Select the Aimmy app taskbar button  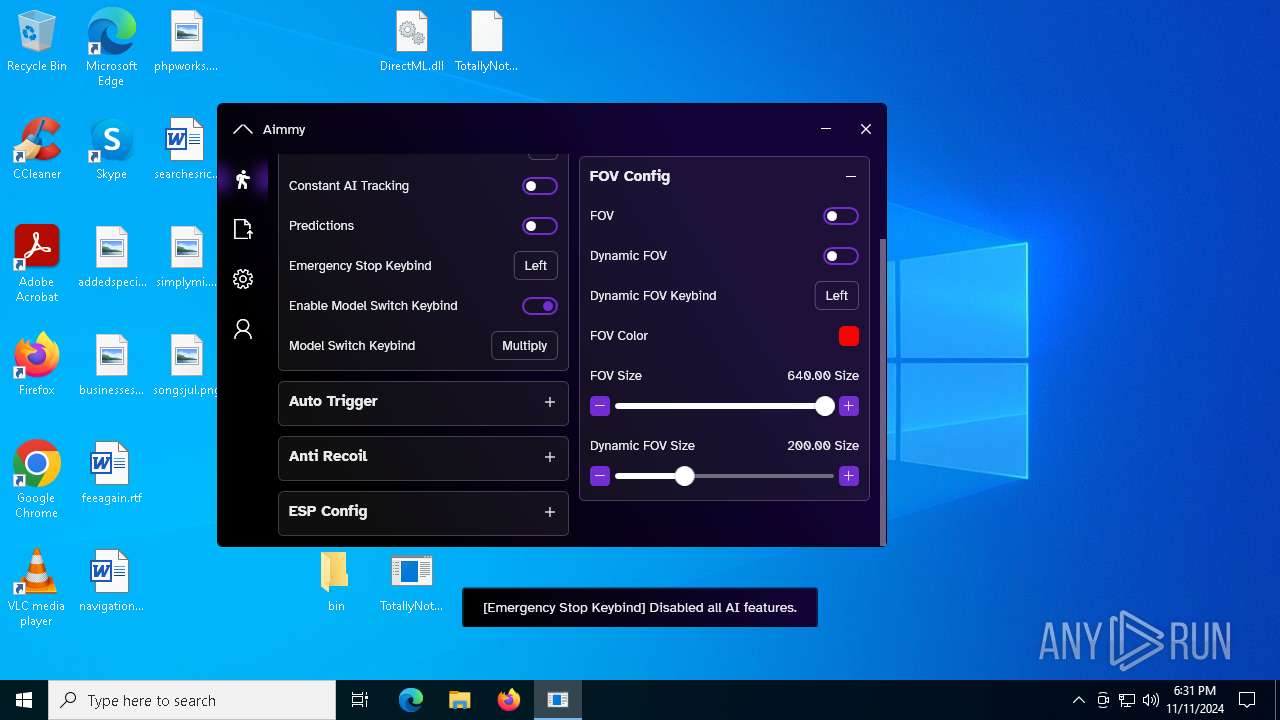tap(558, 700)
